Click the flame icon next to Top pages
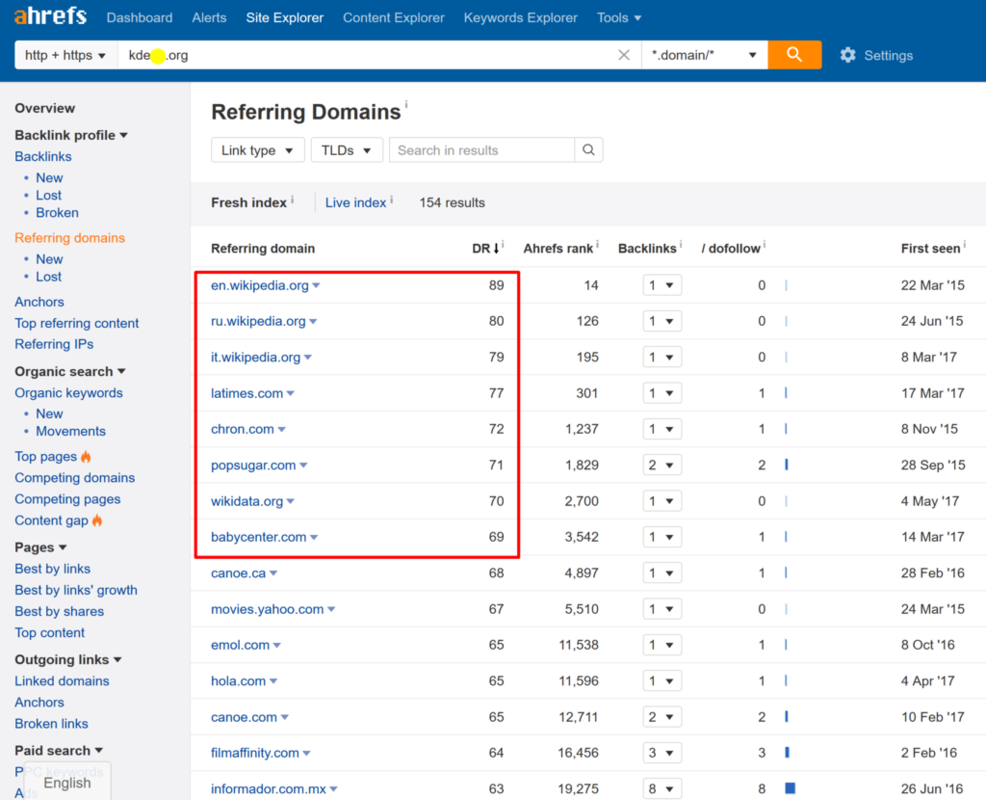 point(86,456)
